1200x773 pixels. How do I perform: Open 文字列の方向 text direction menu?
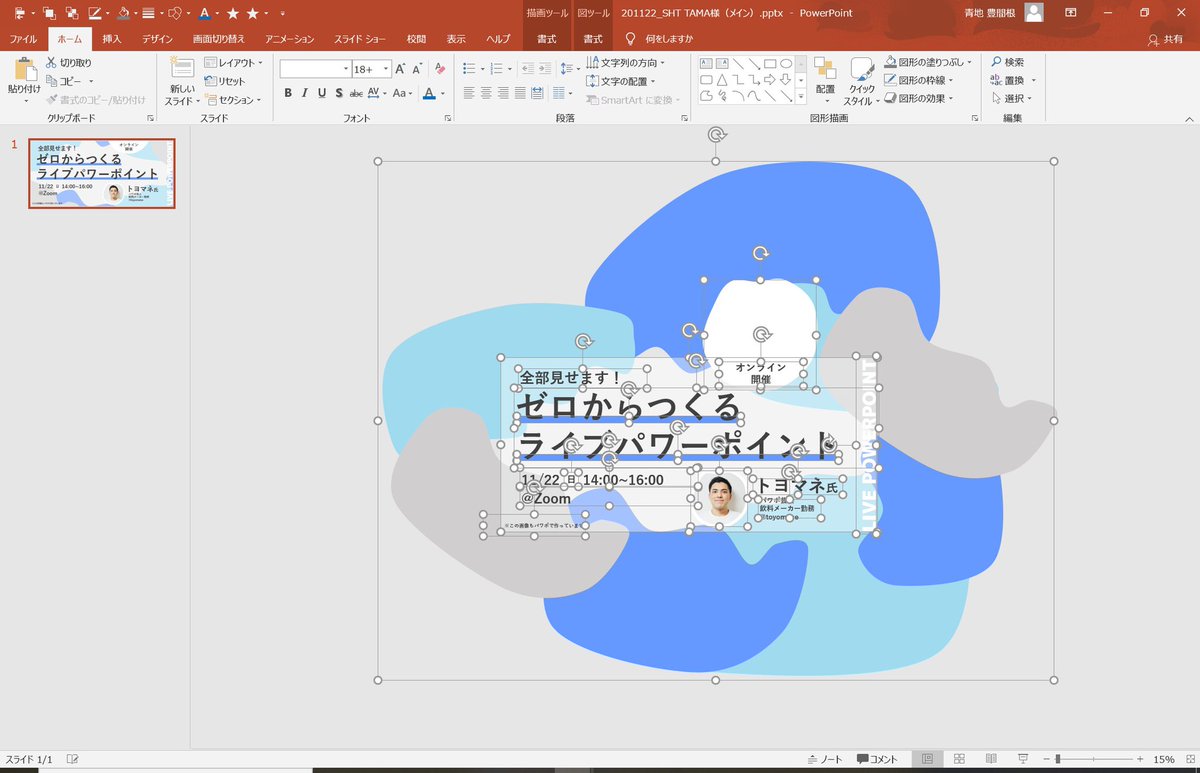[625, 62]
